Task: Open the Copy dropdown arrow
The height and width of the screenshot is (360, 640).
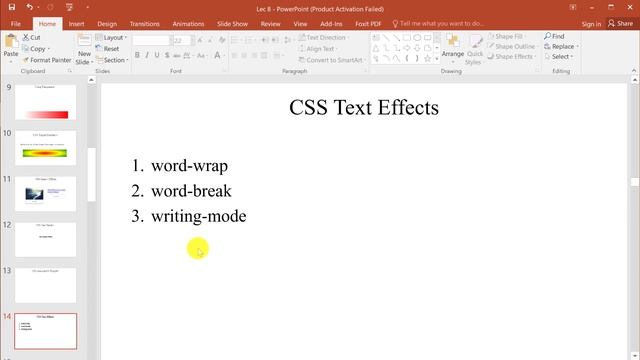Action: (x=49, y=49)
